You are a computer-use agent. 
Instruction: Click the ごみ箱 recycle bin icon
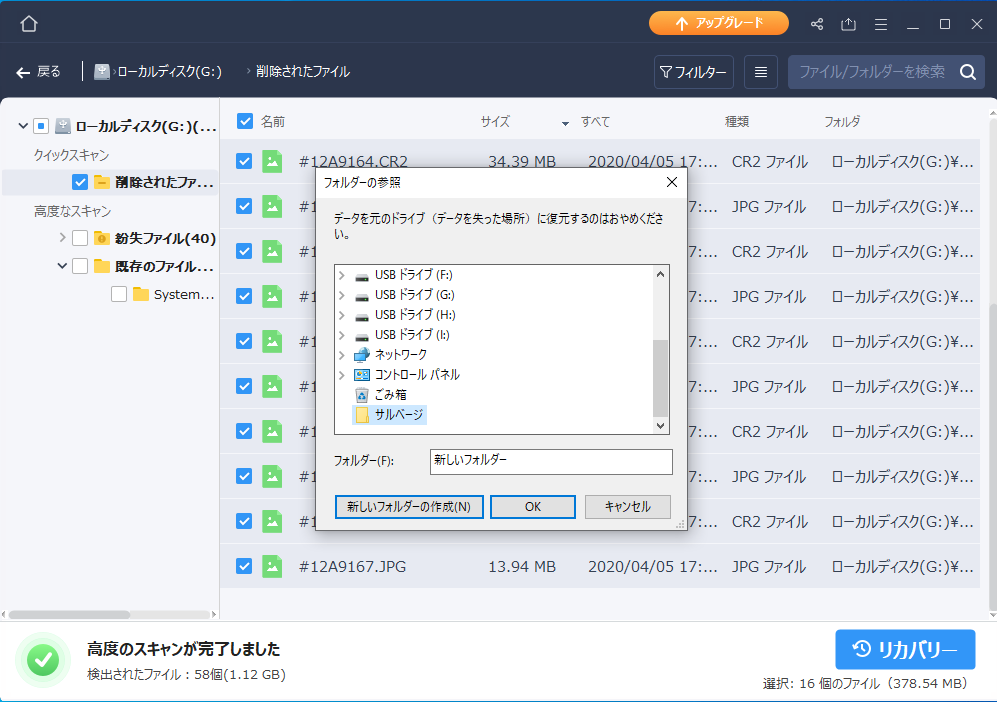tap(362, 395)
